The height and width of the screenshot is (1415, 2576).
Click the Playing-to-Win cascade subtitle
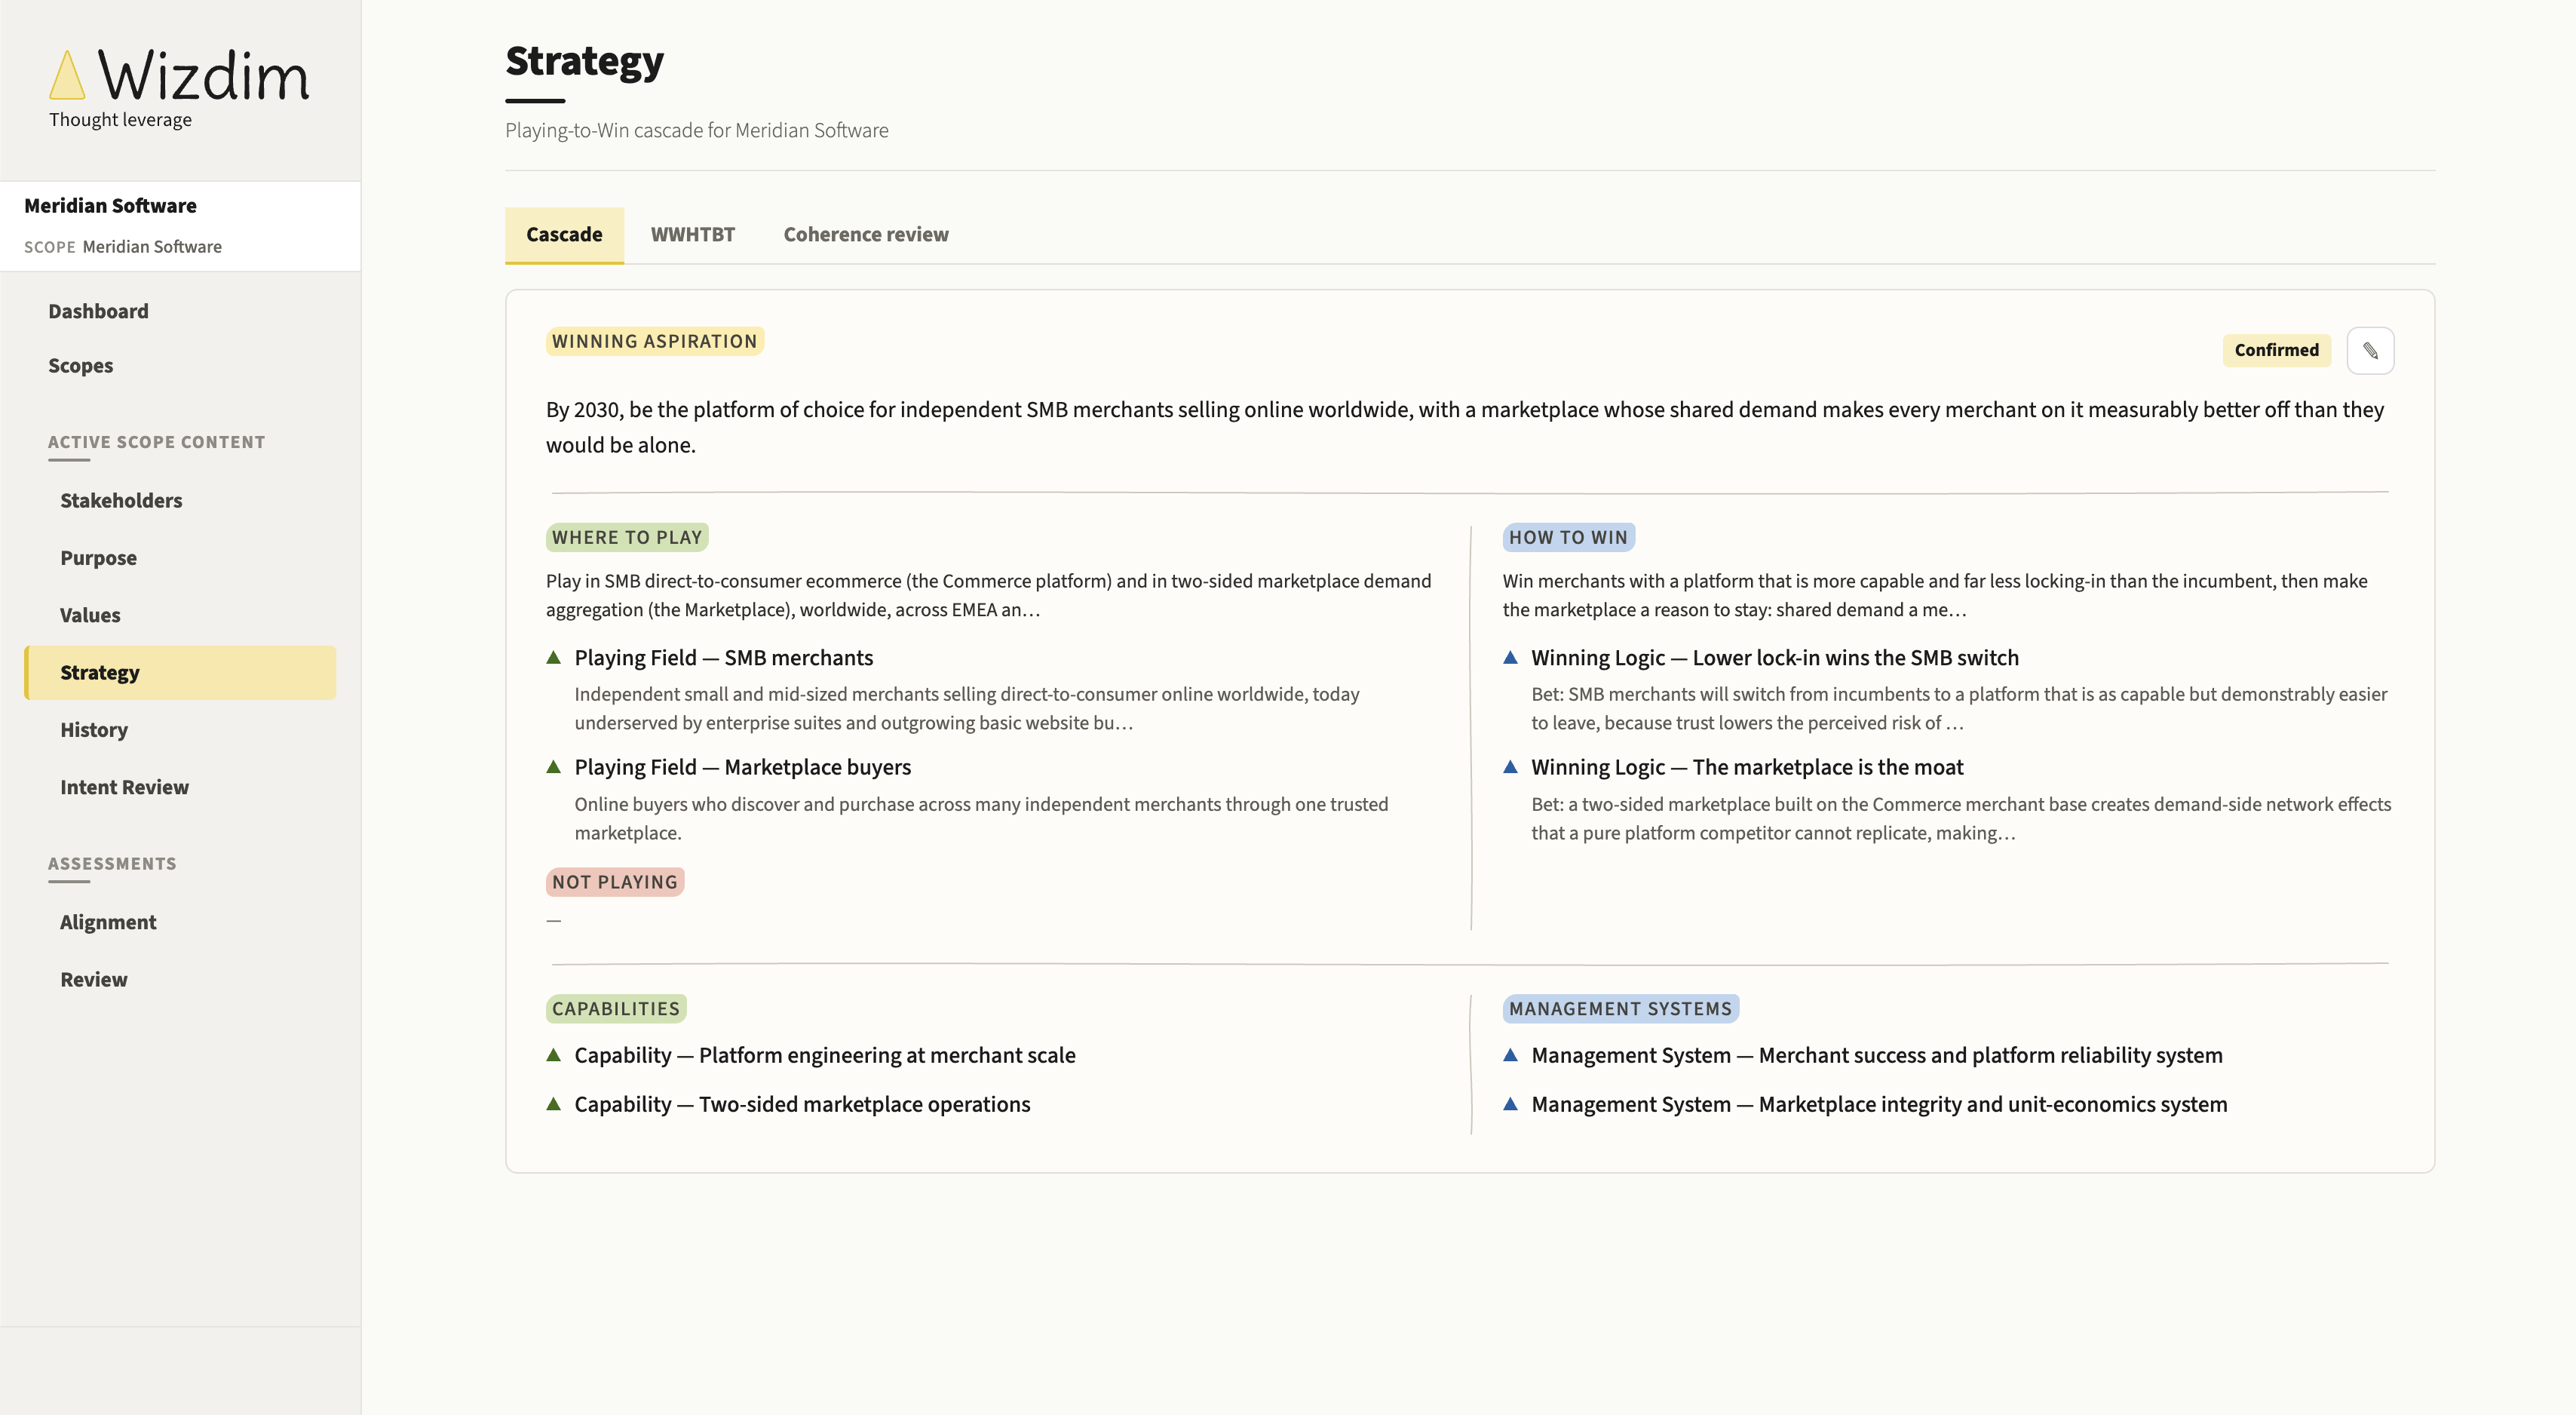click(696, 130)
